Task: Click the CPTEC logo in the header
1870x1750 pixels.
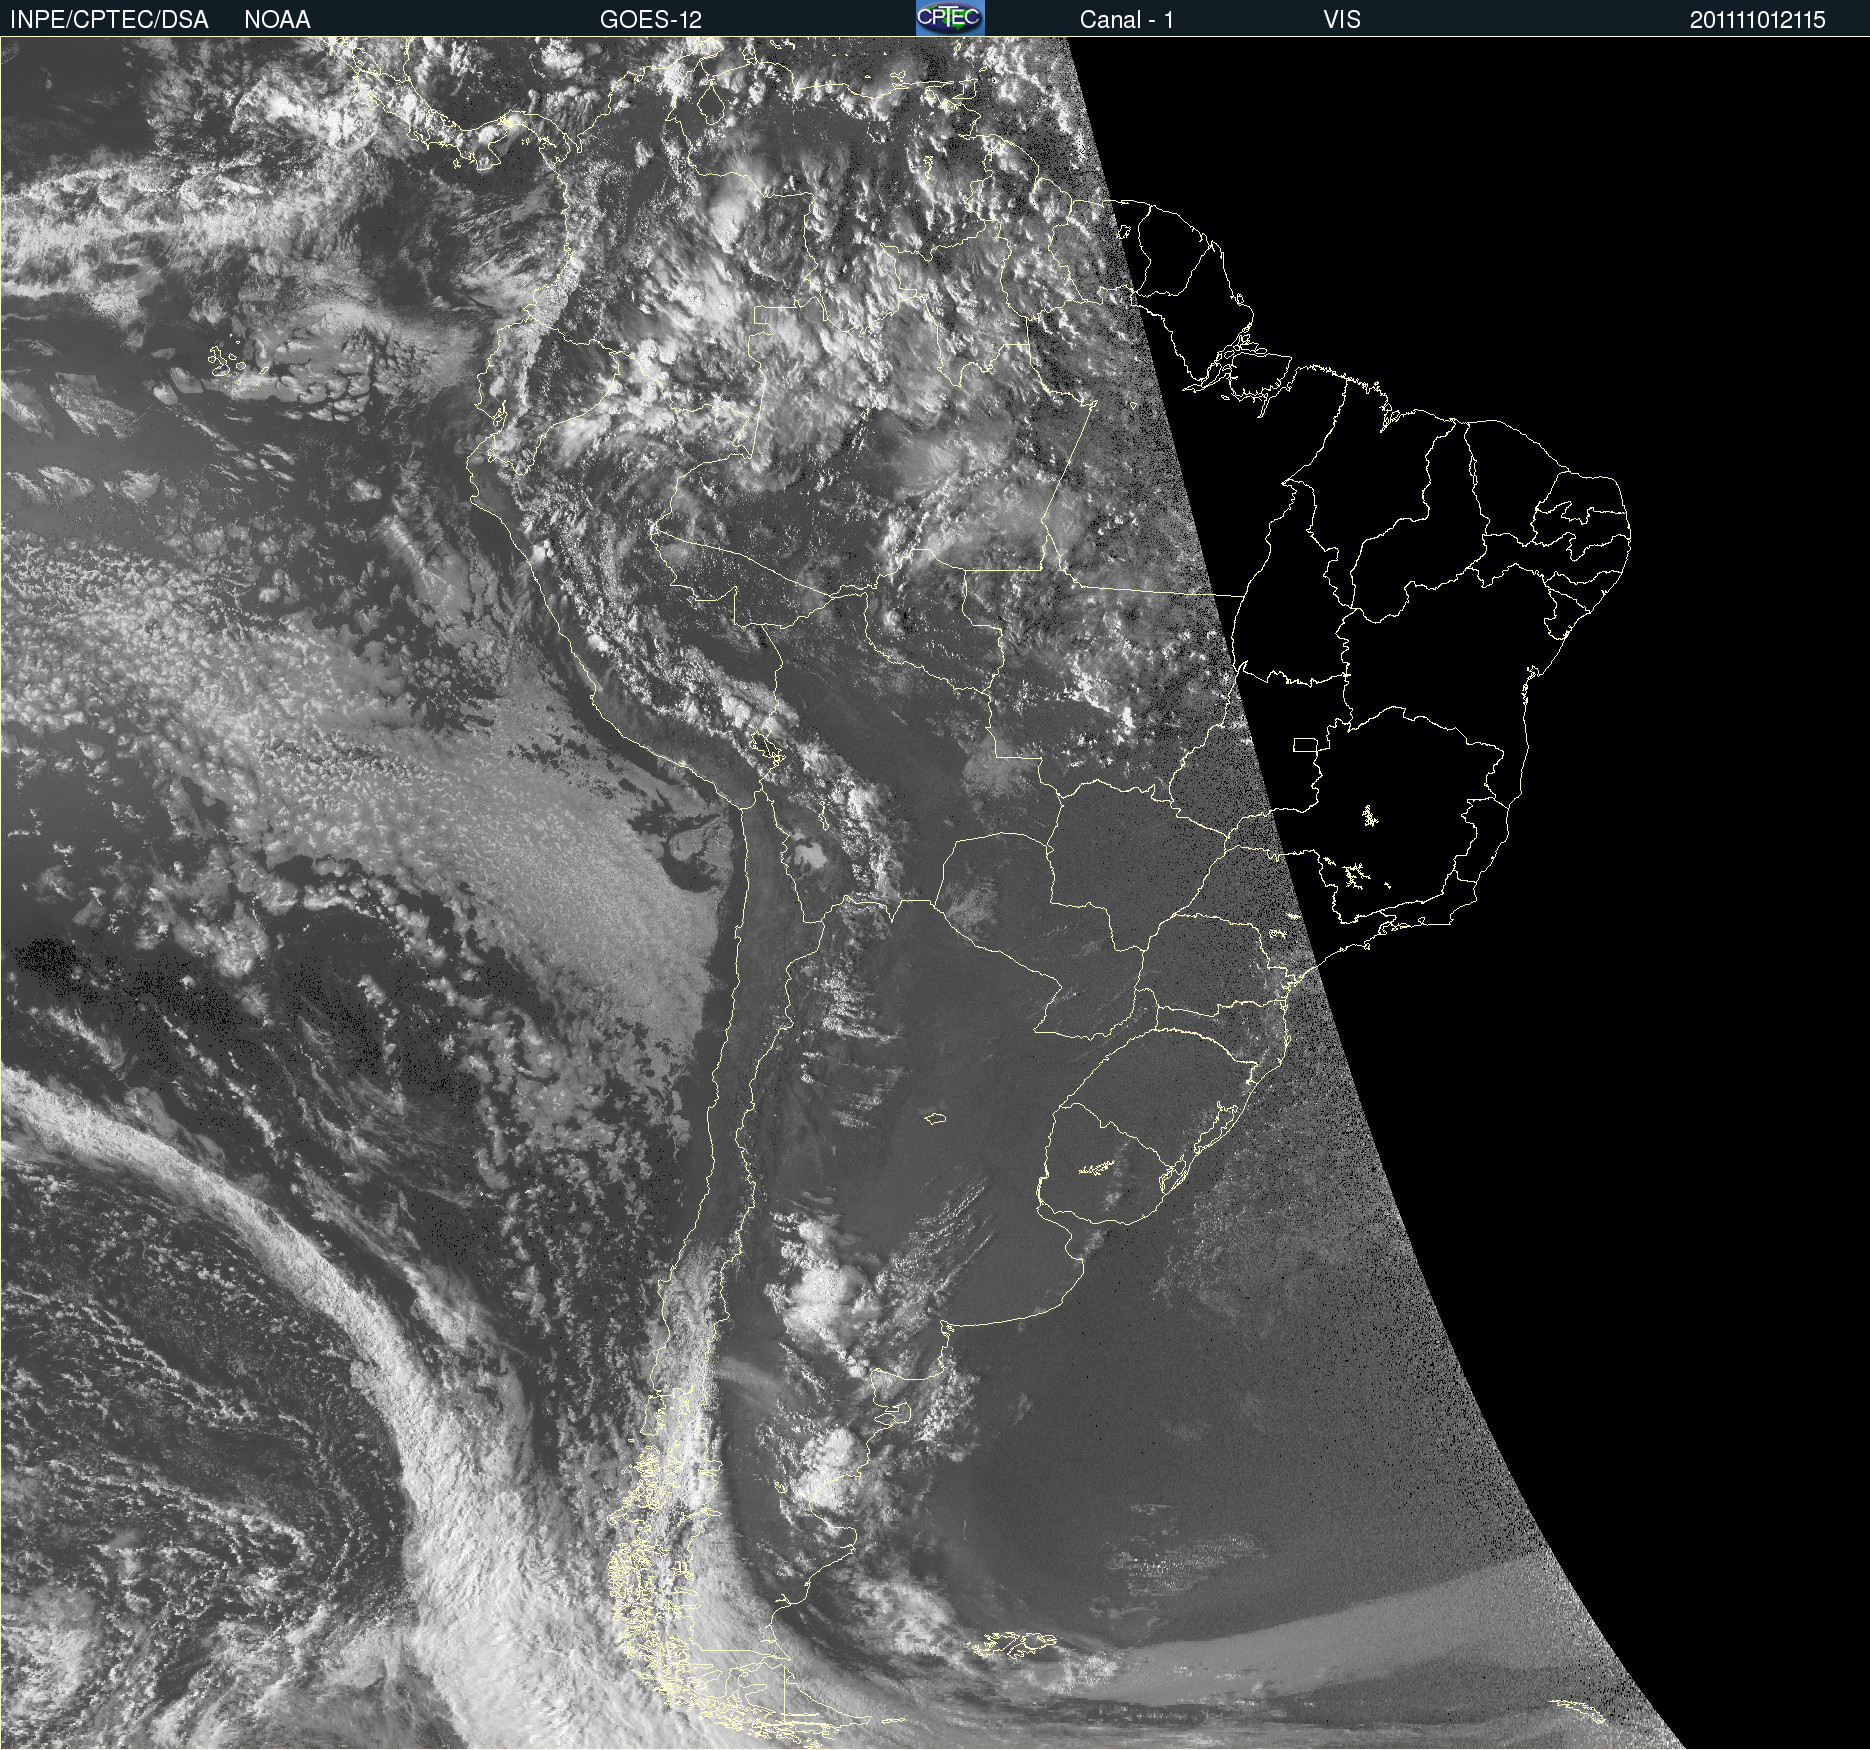Action: [x=950, y=18]
